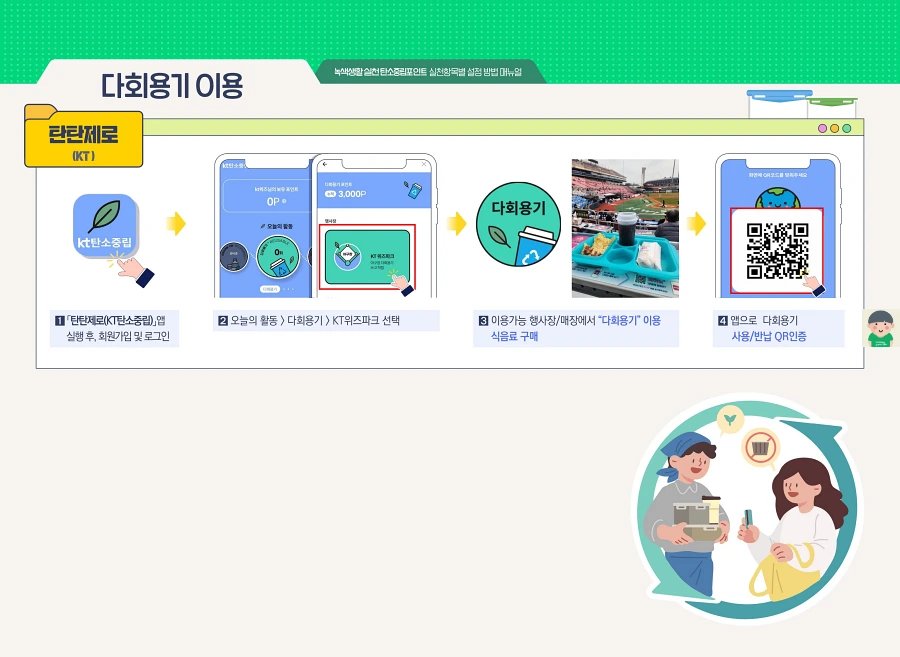
Task: Click the green-lid food container illustration
Action: (832, 108)
